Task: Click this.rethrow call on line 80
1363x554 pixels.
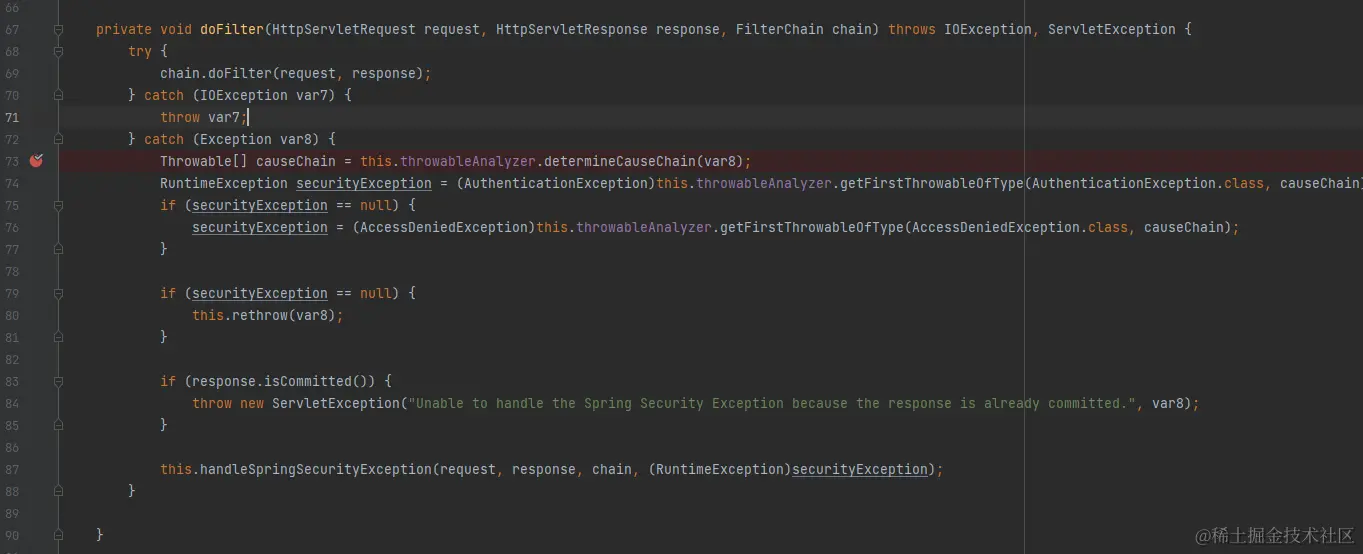Action: (x=268, y=315)
